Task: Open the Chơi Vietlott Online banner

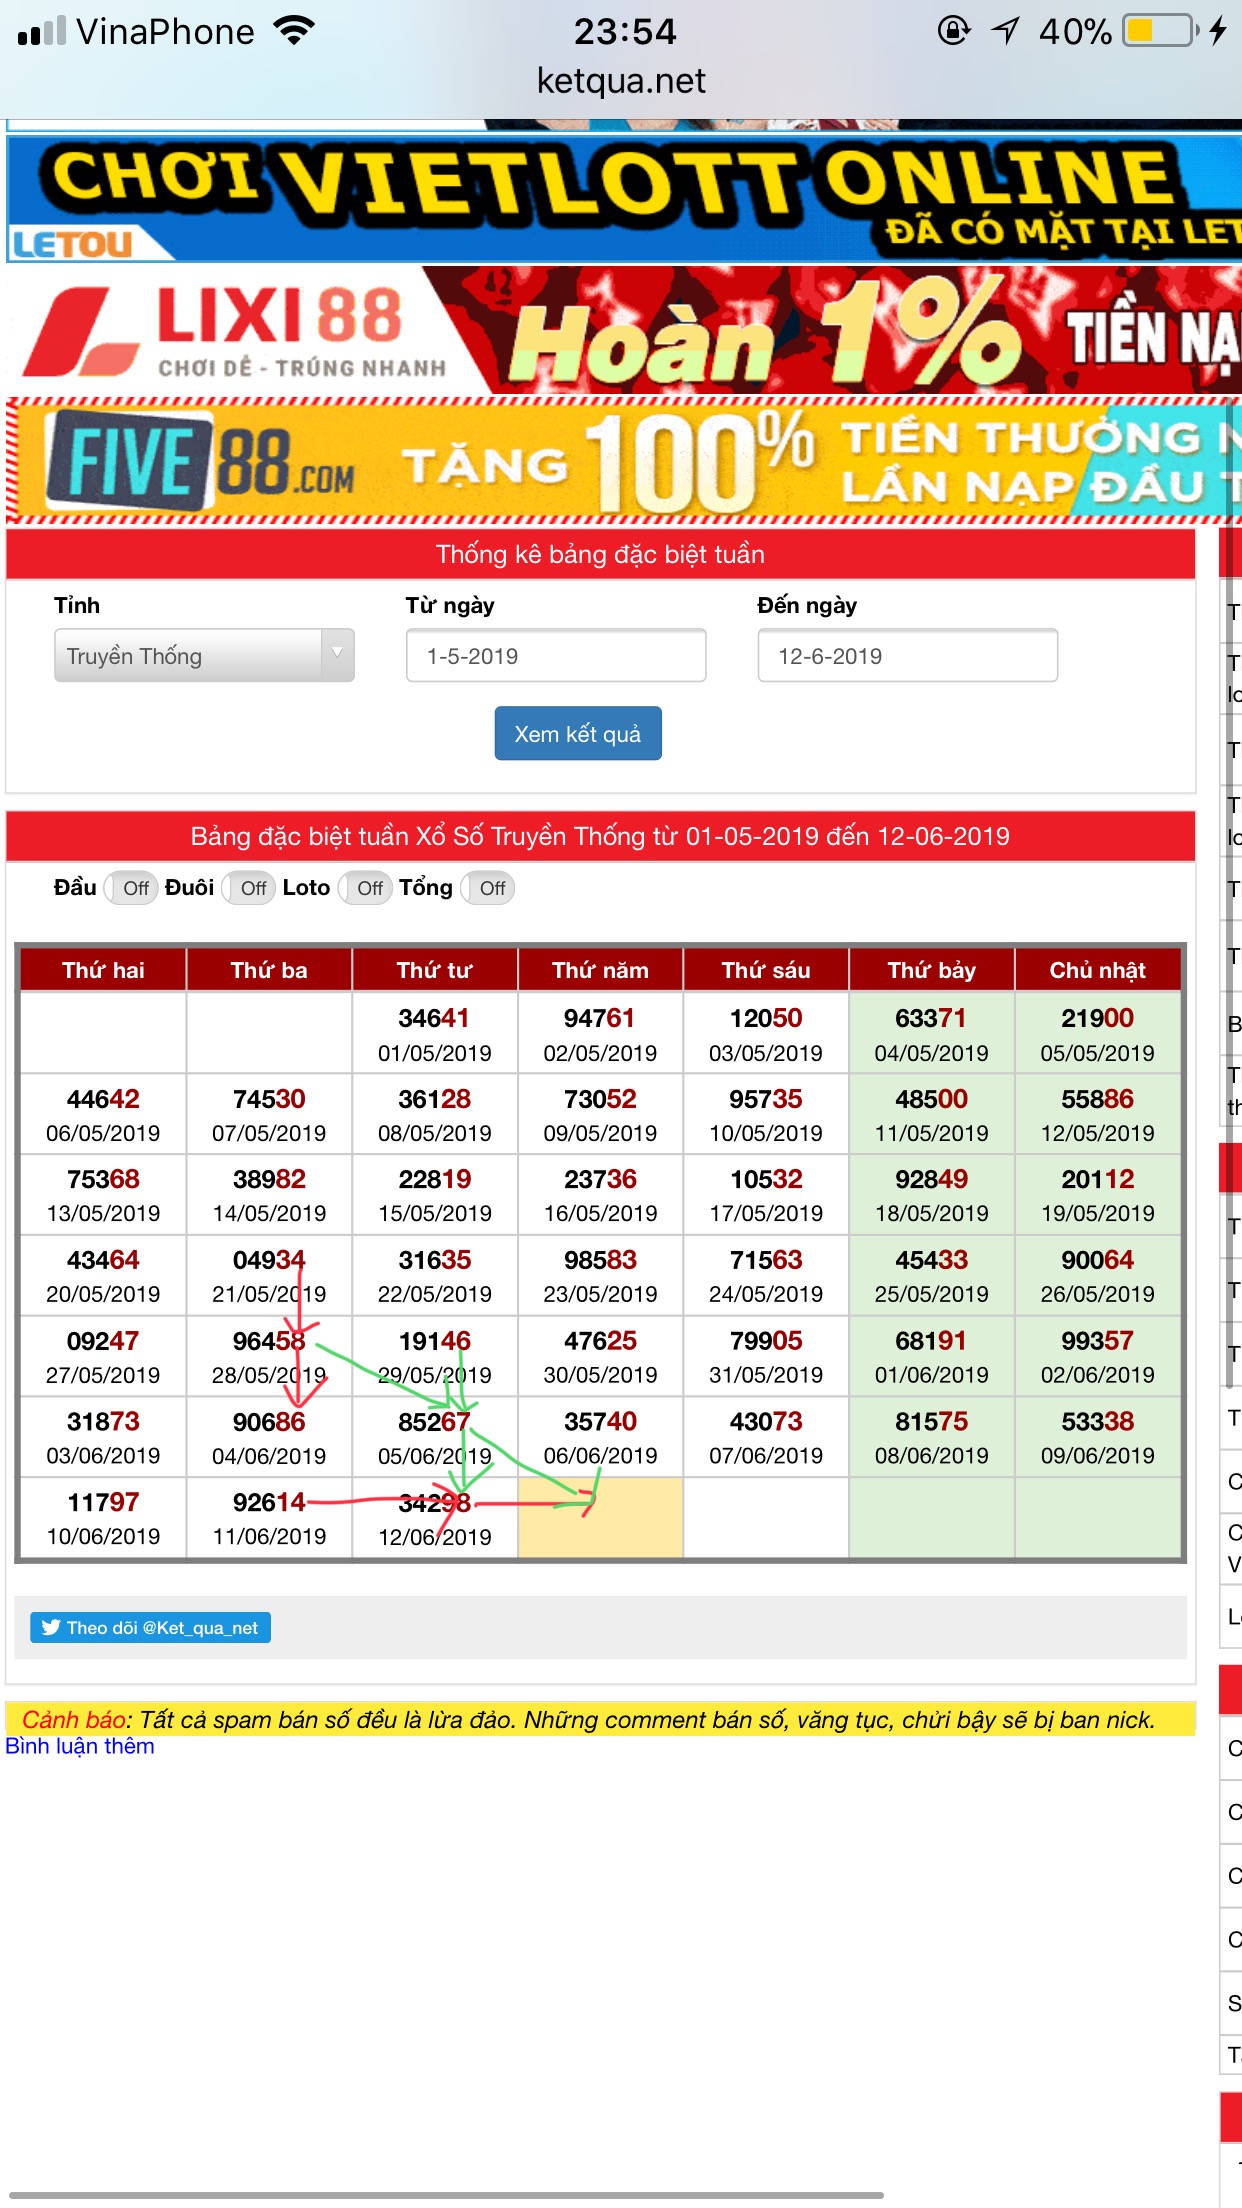Action: (624, 199)
